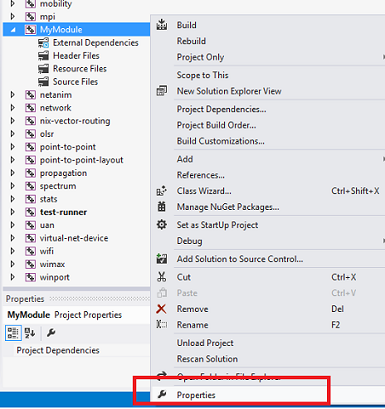The width and height of the screenshot is (385, 409).
Task: Expand the test-runner project node
Action: [x=13, y=212]
